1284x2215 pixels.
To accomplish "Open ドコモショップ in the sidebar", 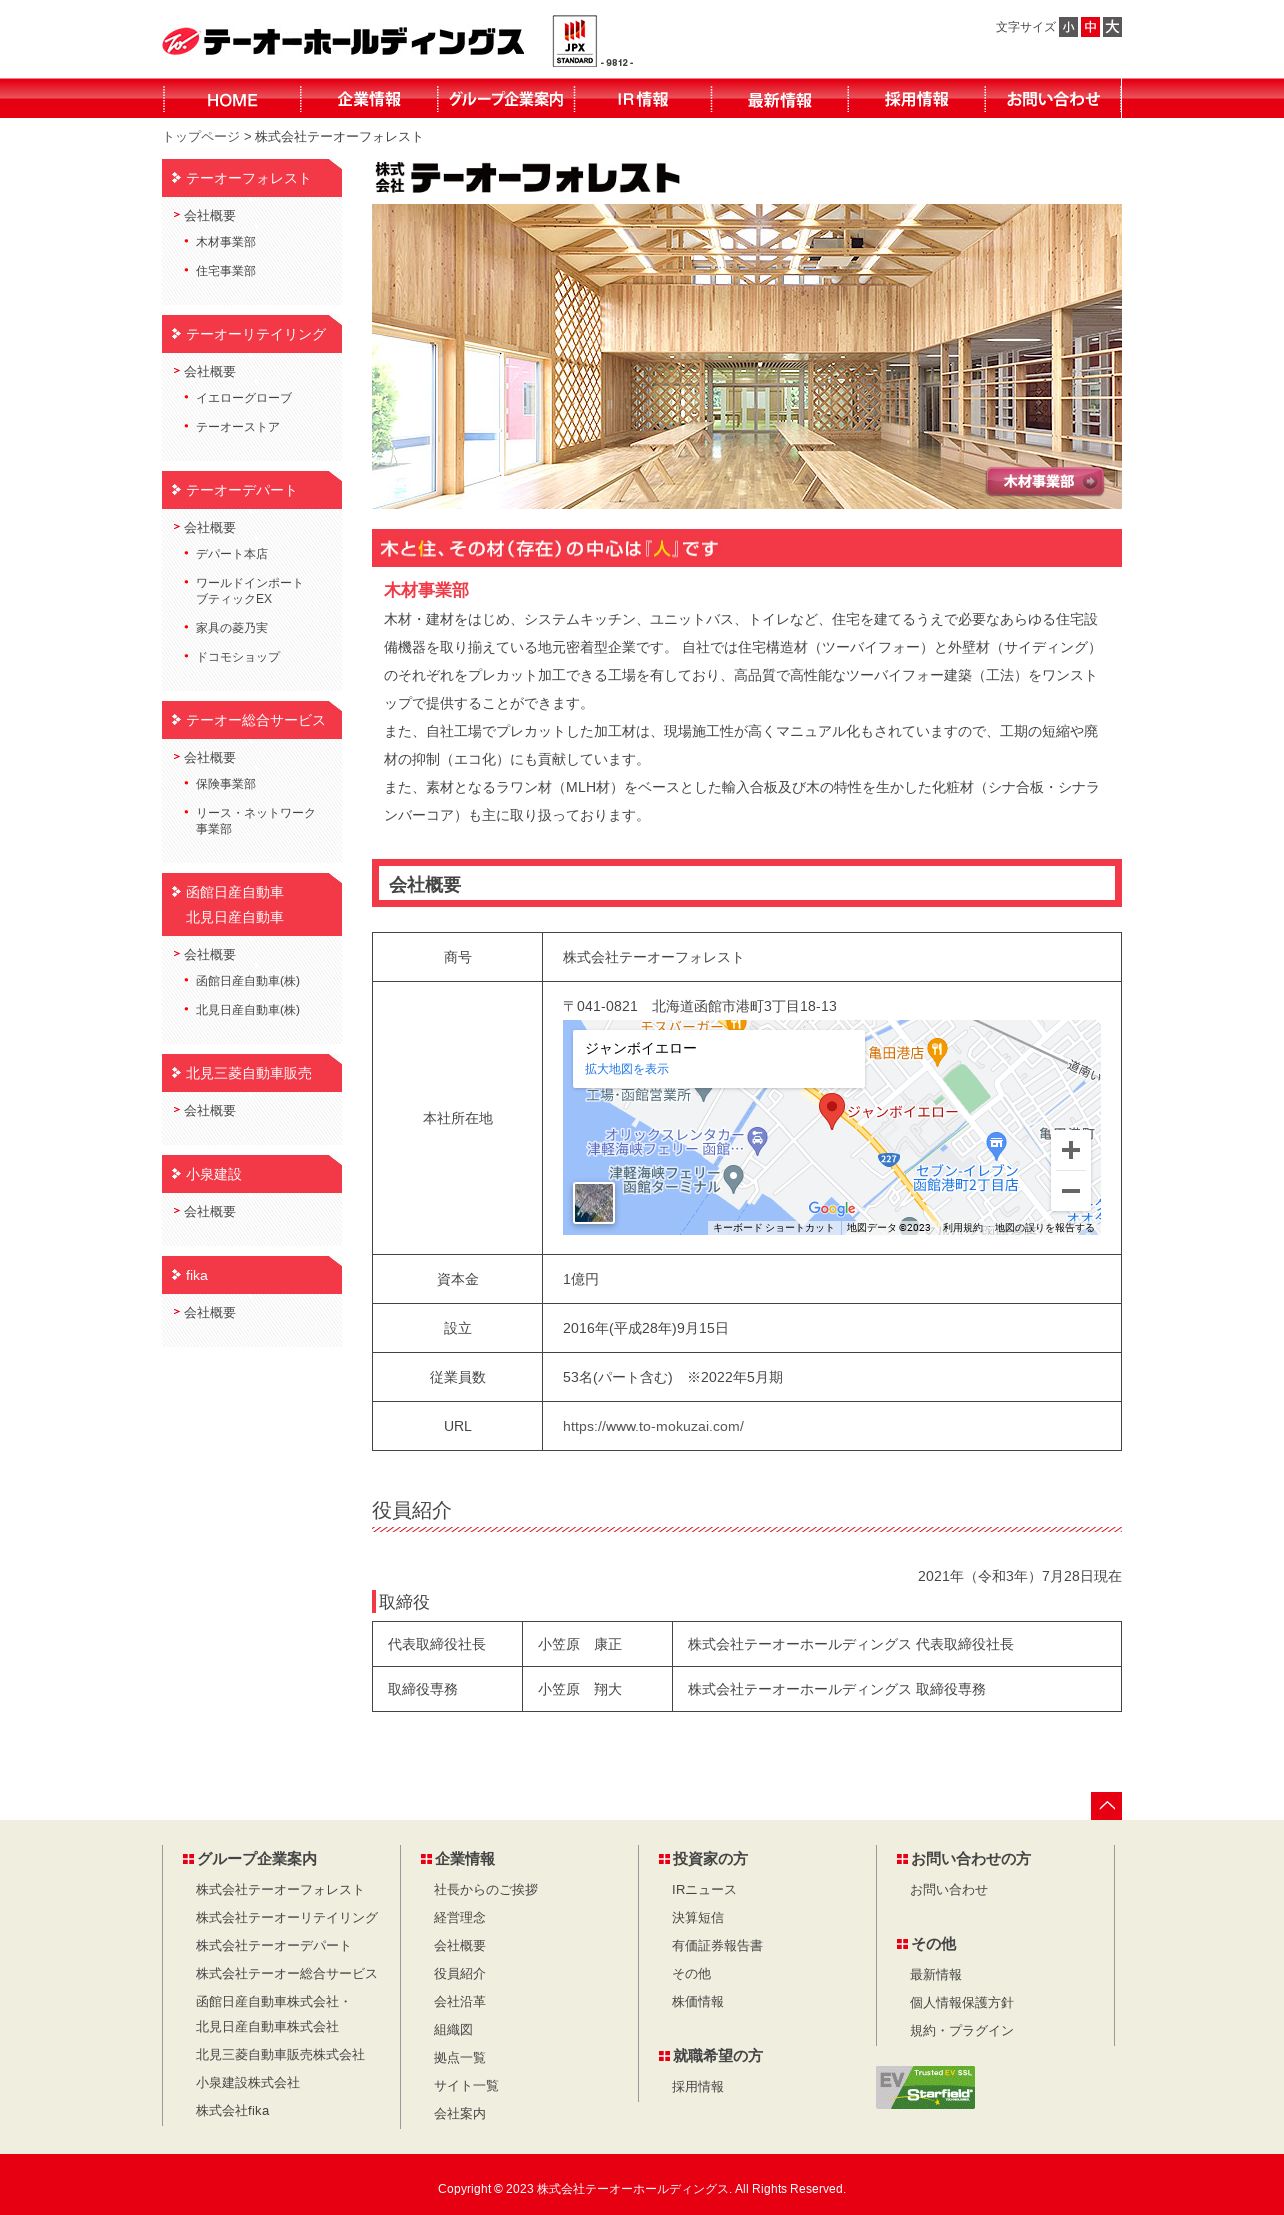I will tap(238, 657).
